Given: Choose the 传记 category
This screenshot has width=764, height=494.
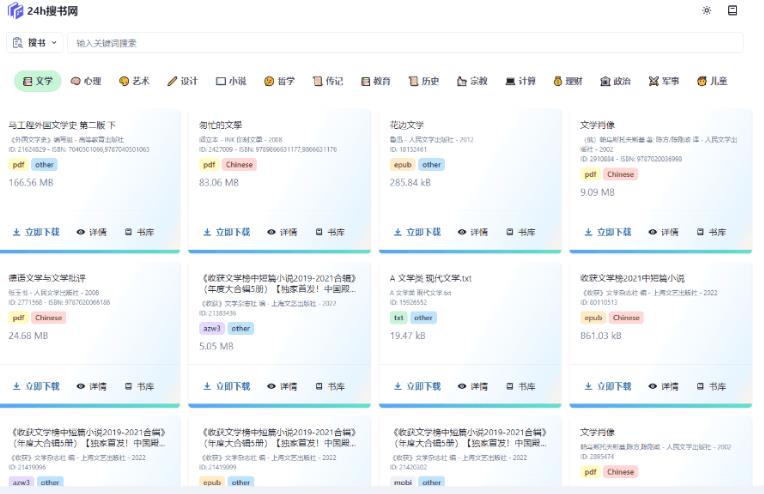Looking at the screenshot, I should point(328,81).
